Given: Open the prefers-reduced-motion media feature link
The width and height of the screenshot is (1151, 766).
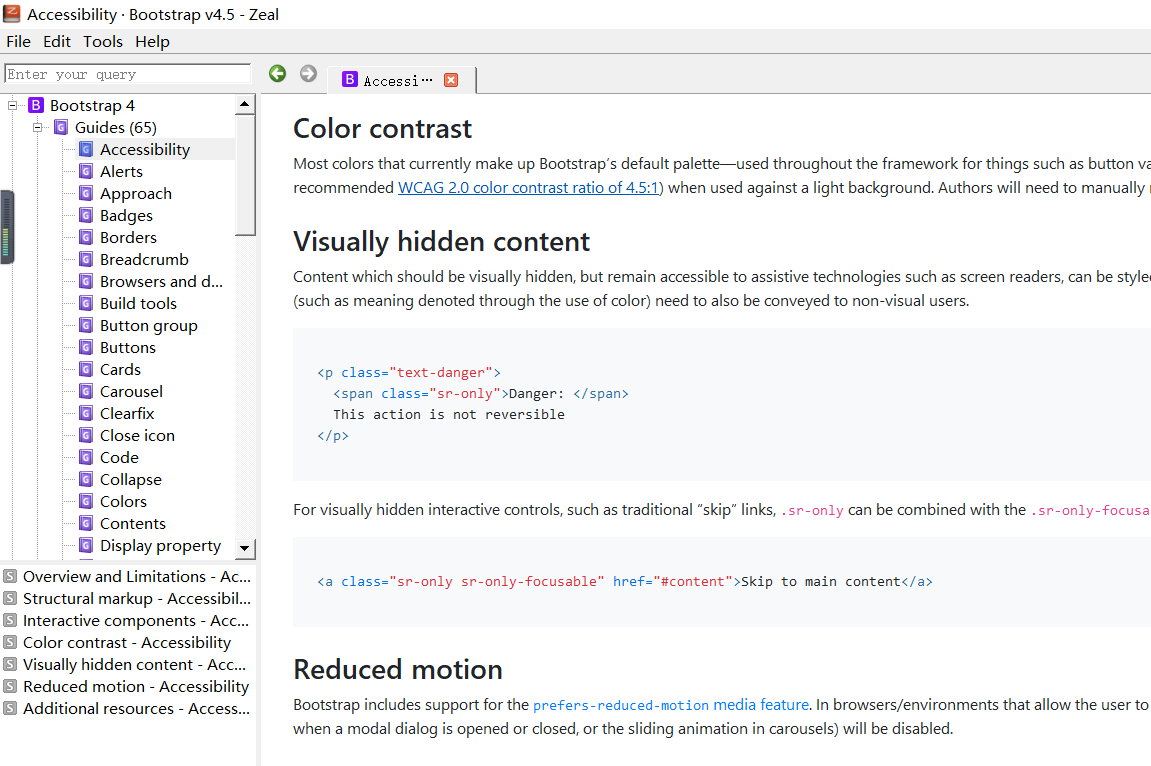Looking at the screenshot, I should pos(671,704).
